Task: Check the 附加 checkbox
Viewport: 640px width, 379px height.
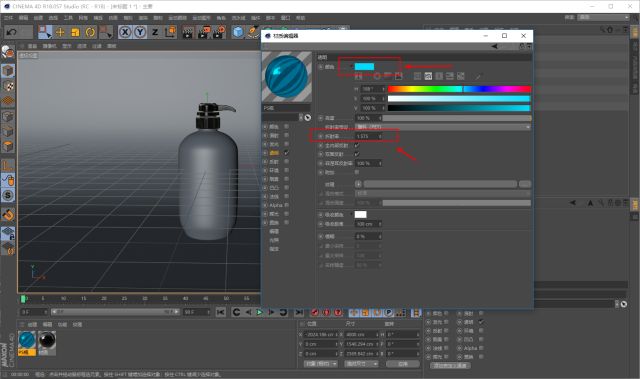Action: tap(357, 172)
